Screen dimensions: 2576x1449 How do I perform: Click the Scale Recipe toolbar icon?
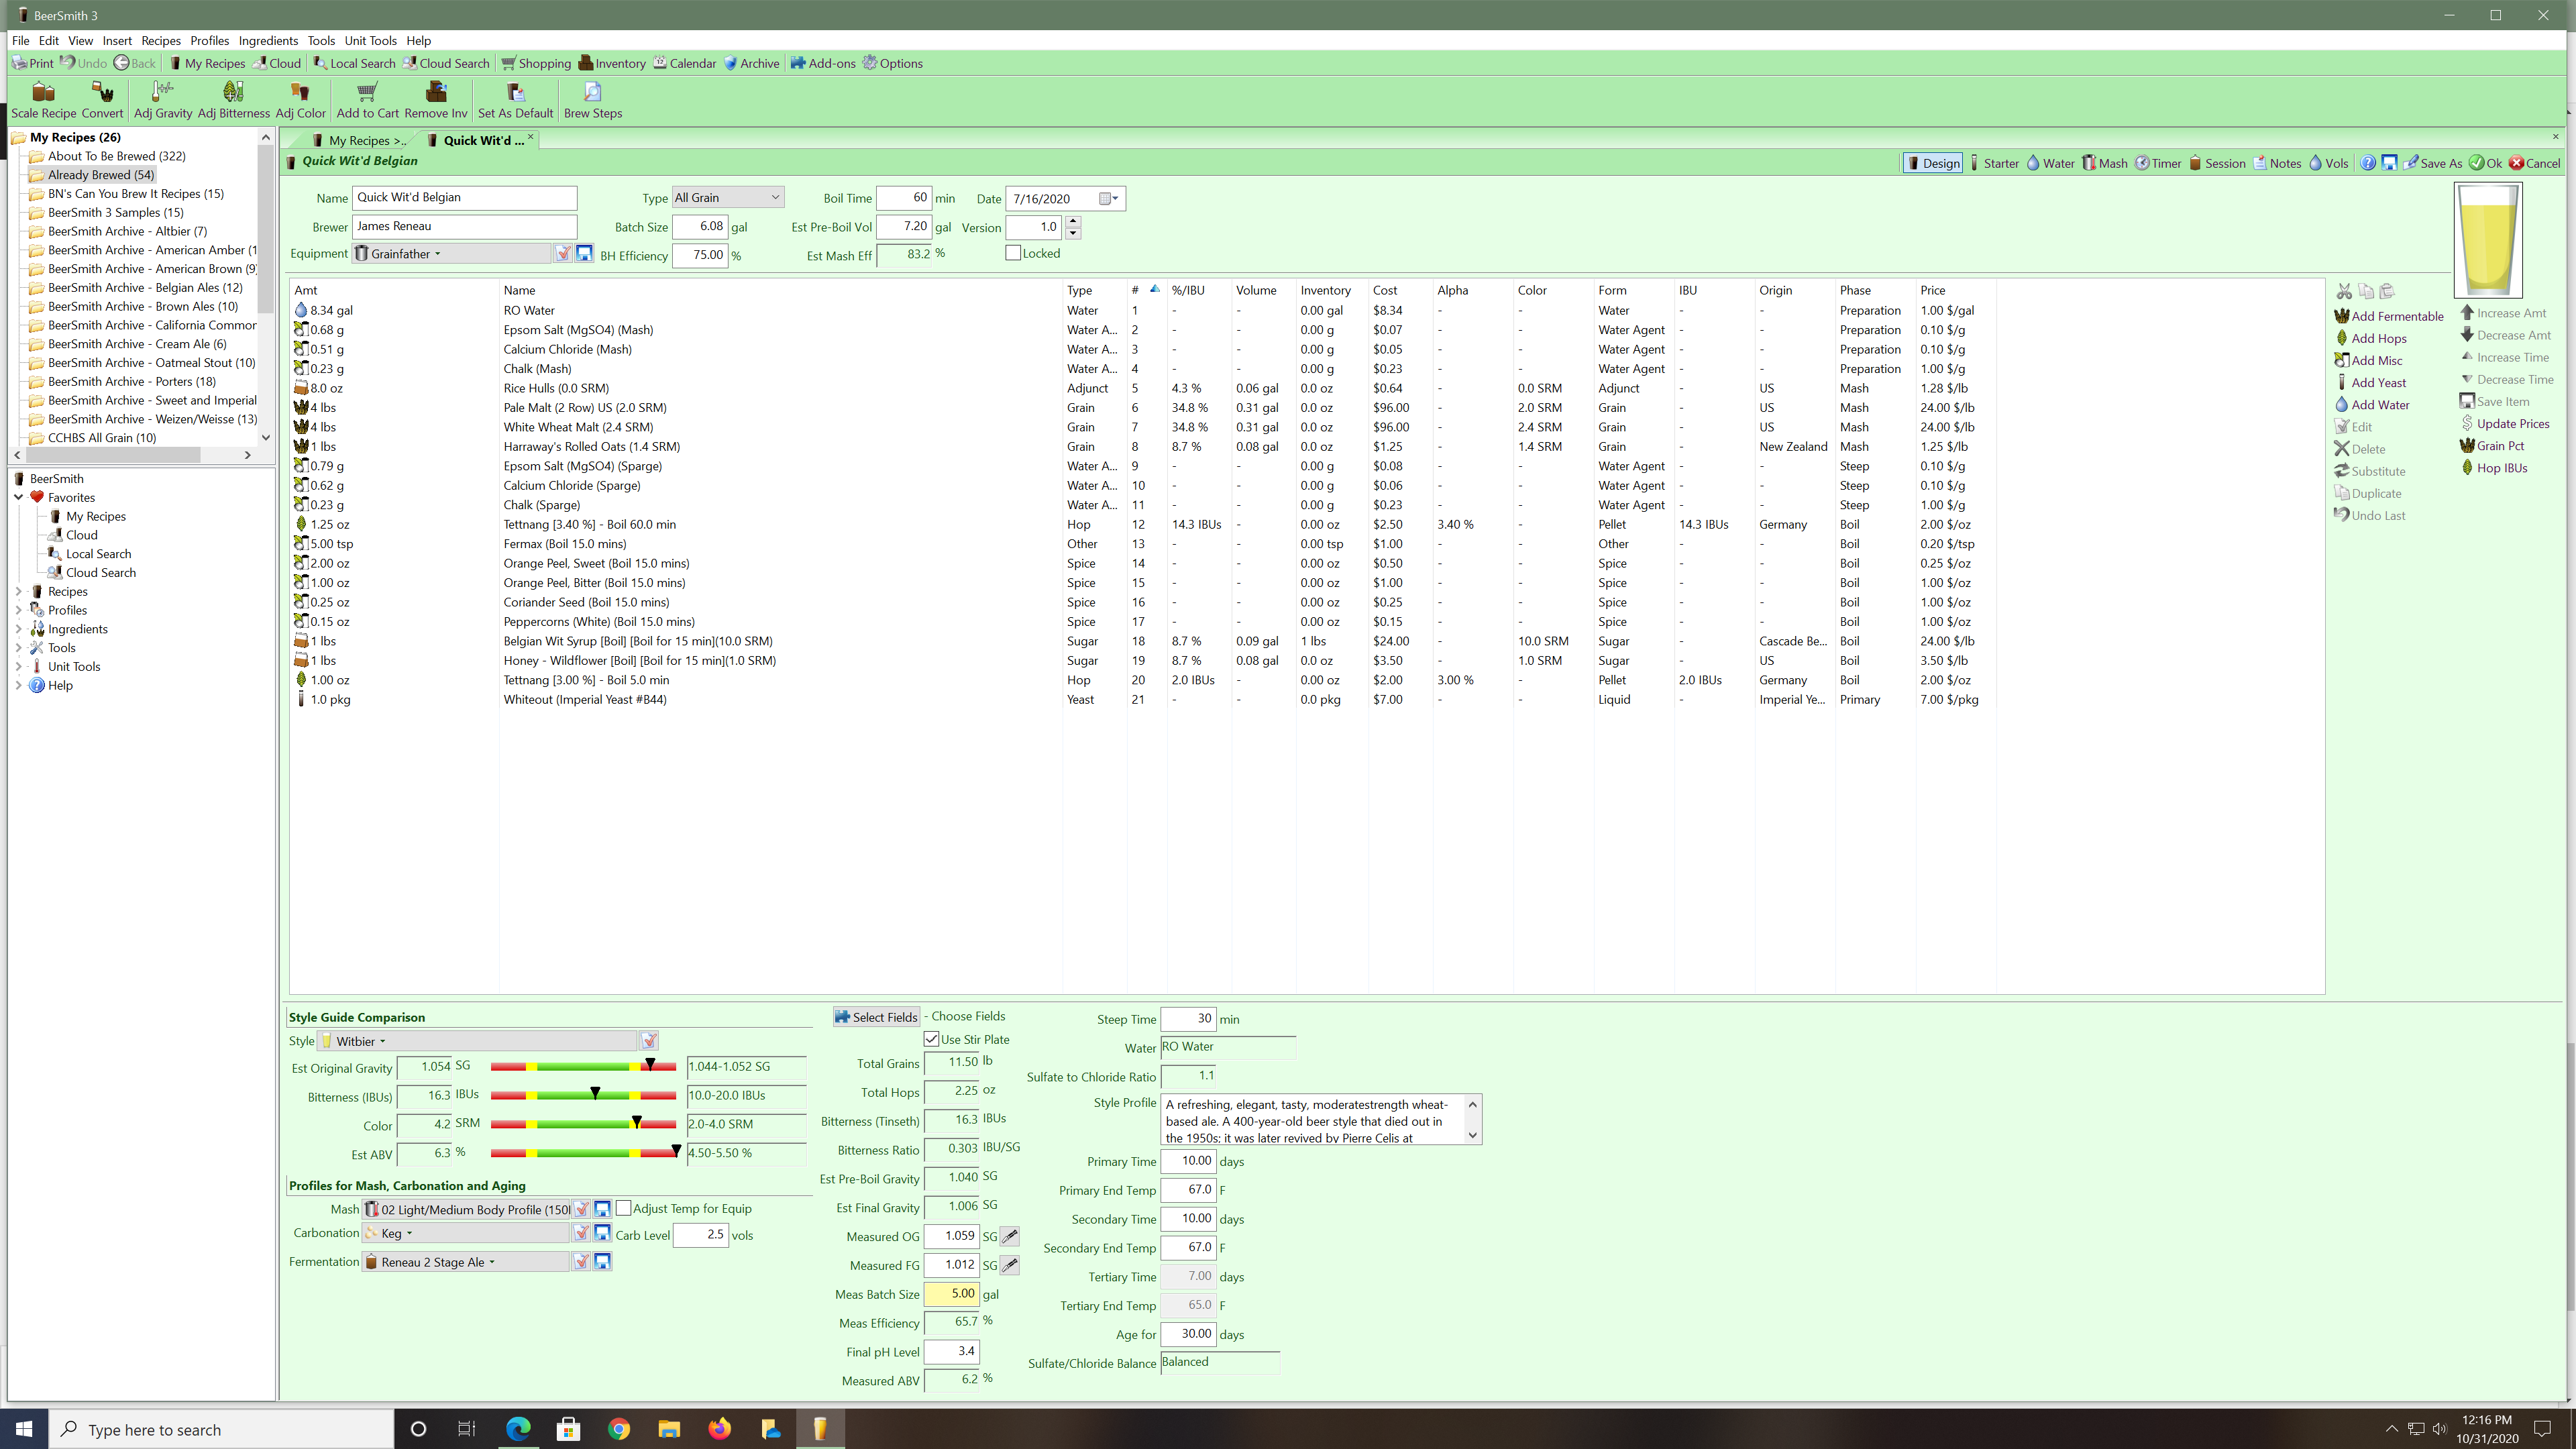[x=43, y=100]
